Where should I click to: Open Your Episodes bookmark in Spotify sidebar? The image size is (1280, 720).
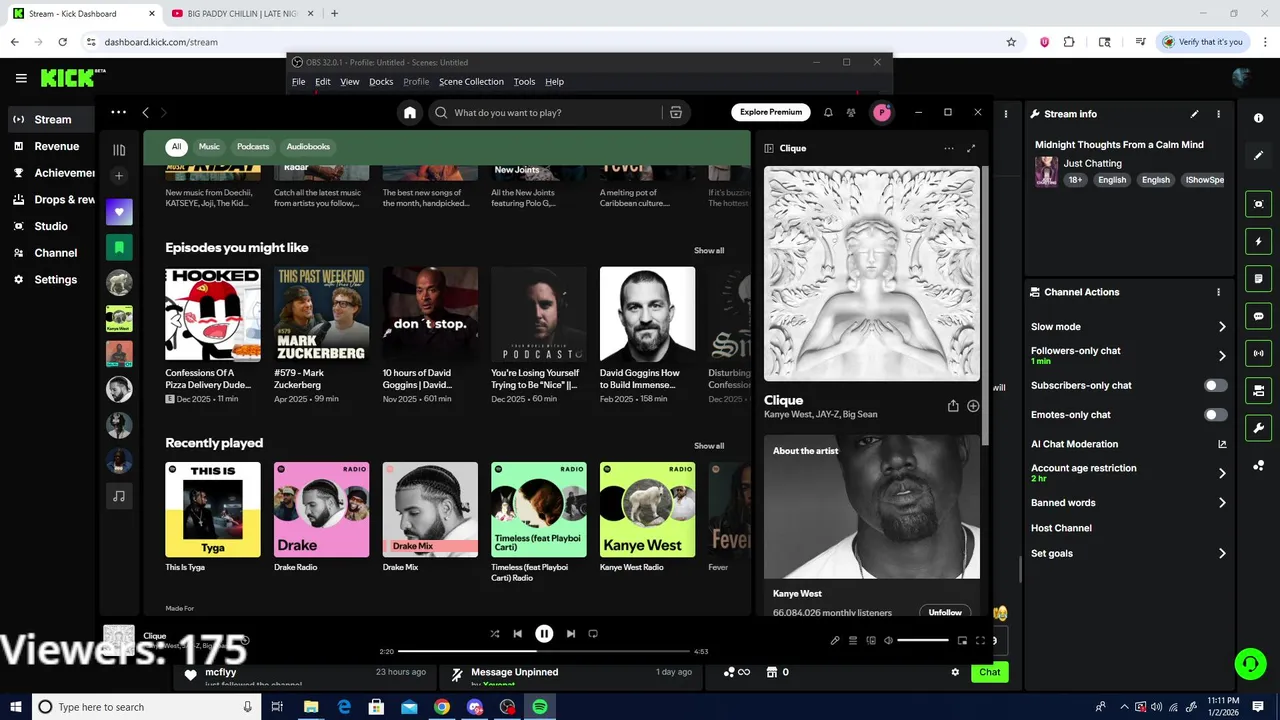tap(119, 247)
